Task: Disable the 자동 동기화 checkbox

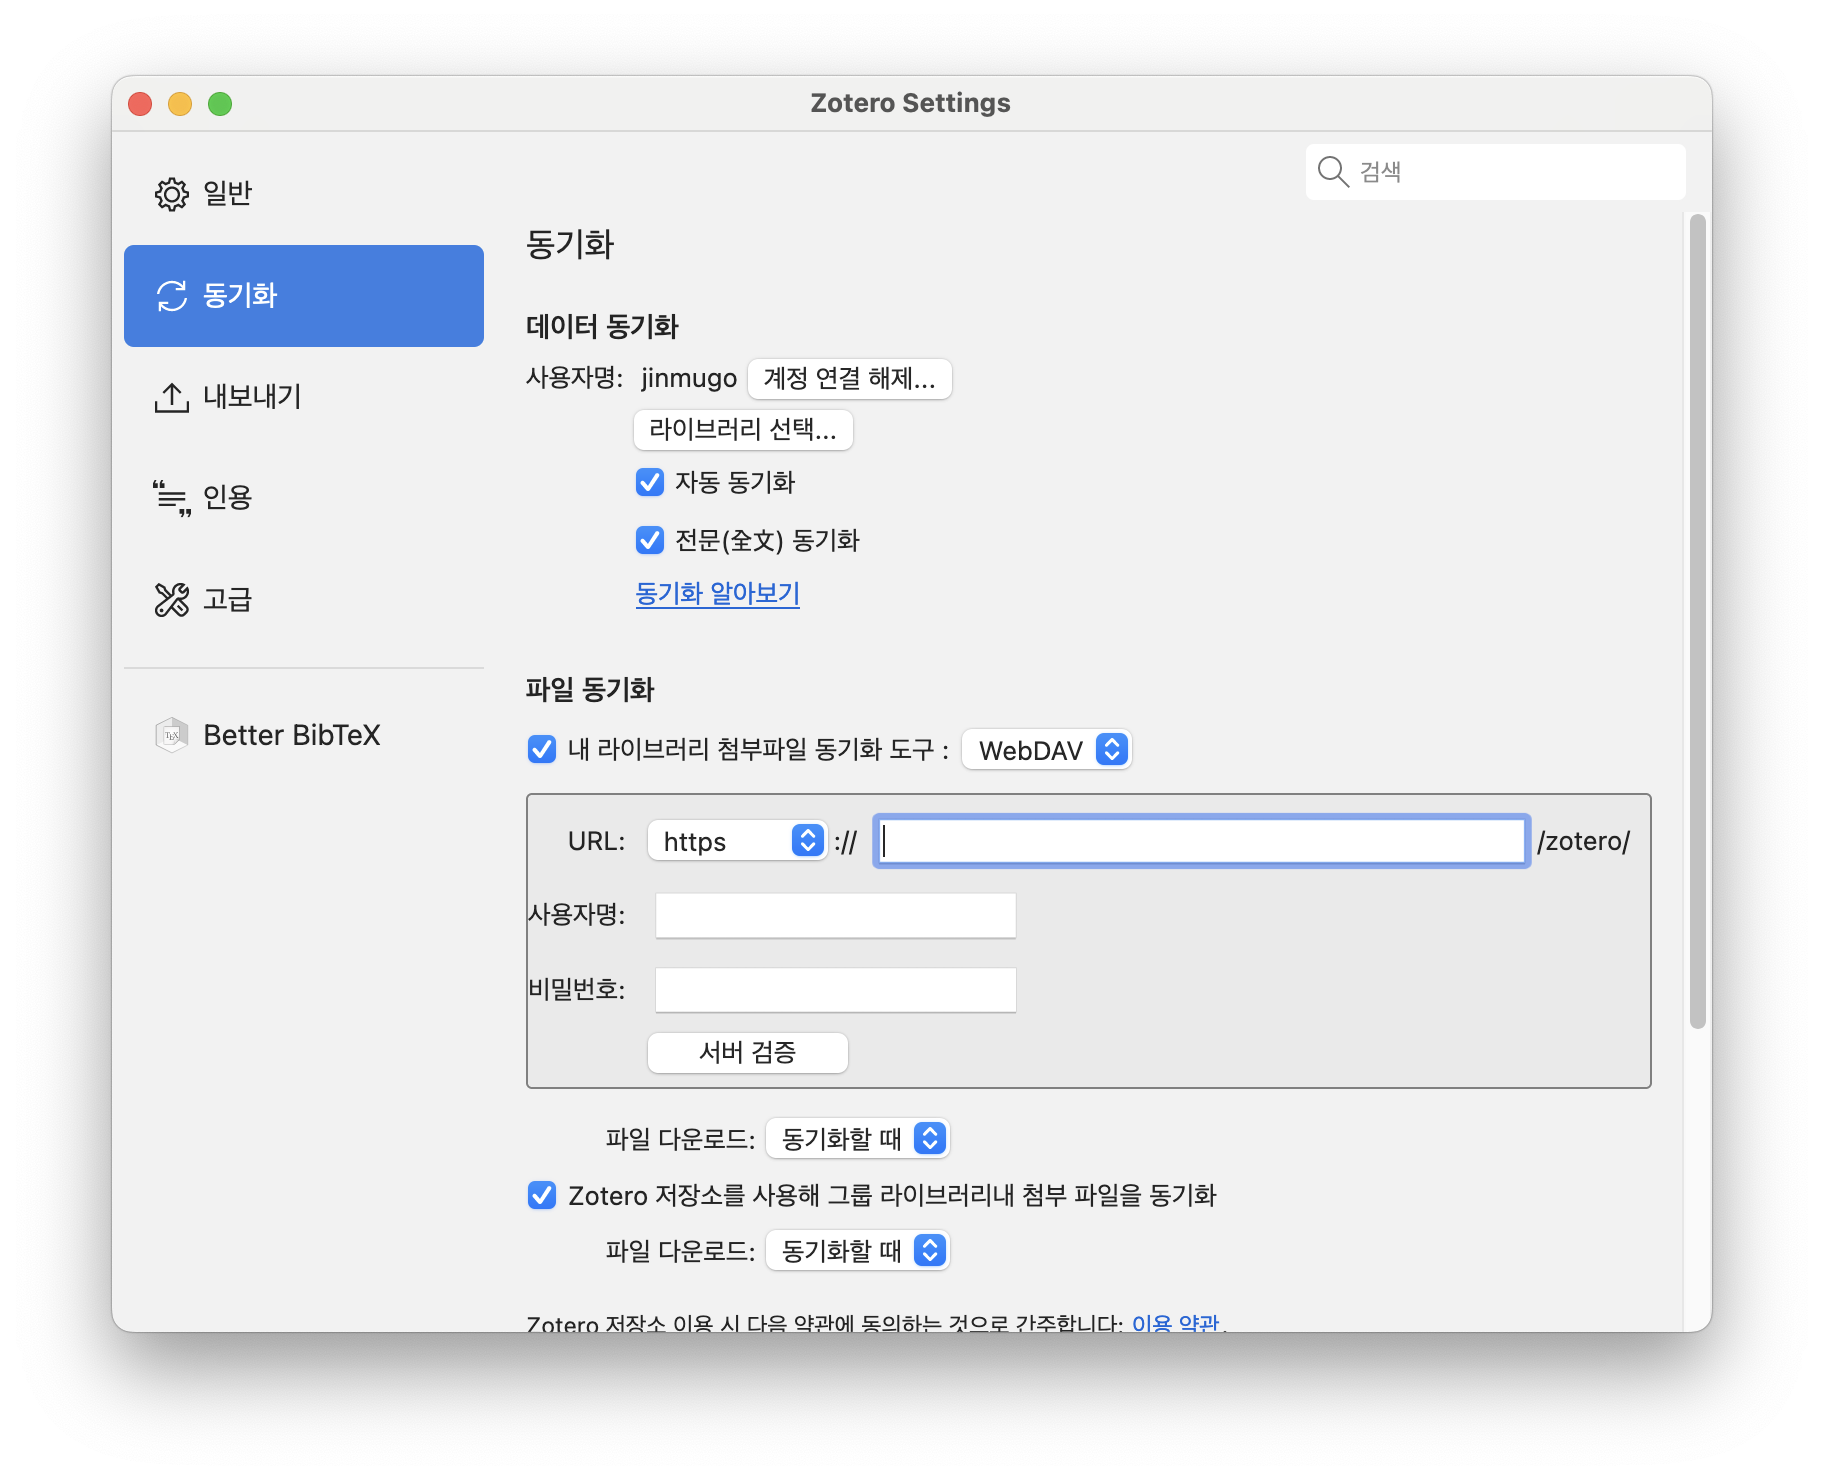Action: pyautogui.click(x=650, y=483)
